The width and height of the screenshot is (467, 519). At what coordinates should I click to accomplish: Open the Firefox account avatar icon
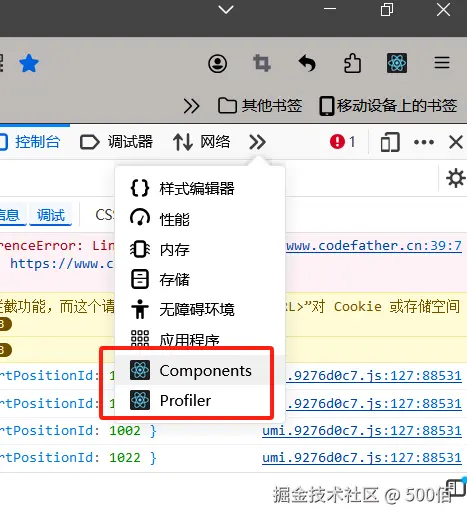[x=218, y=63]
